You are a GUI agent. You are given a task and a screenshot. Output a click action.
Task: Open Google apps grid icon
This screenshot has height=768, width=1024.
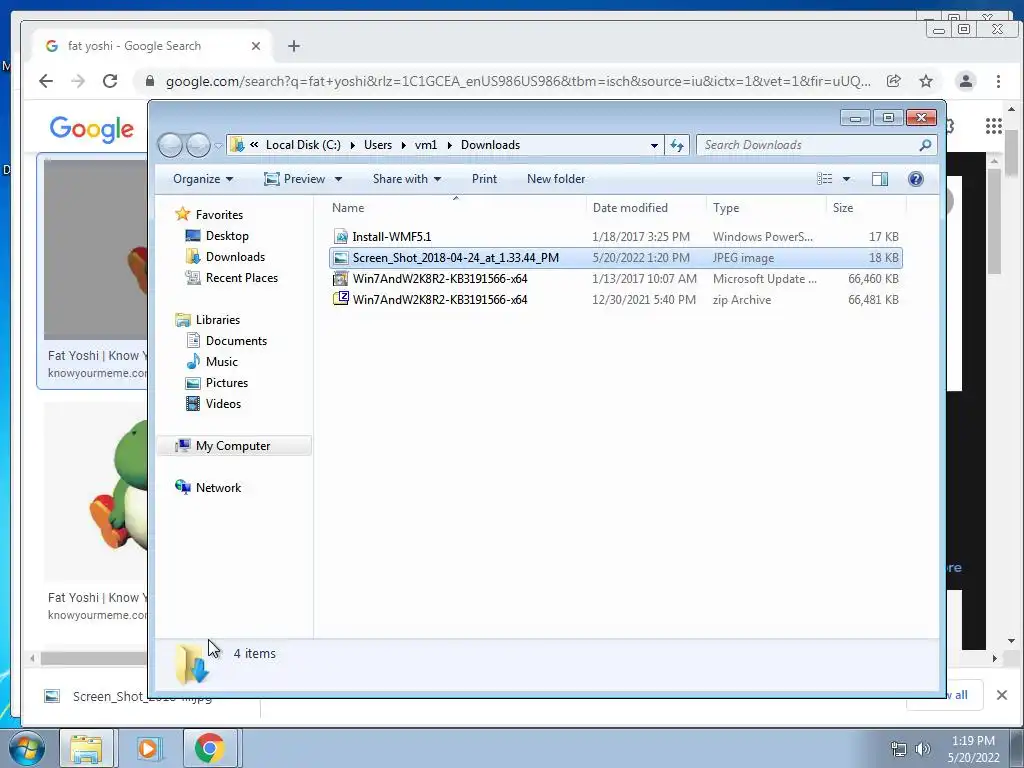click(993, 126)
